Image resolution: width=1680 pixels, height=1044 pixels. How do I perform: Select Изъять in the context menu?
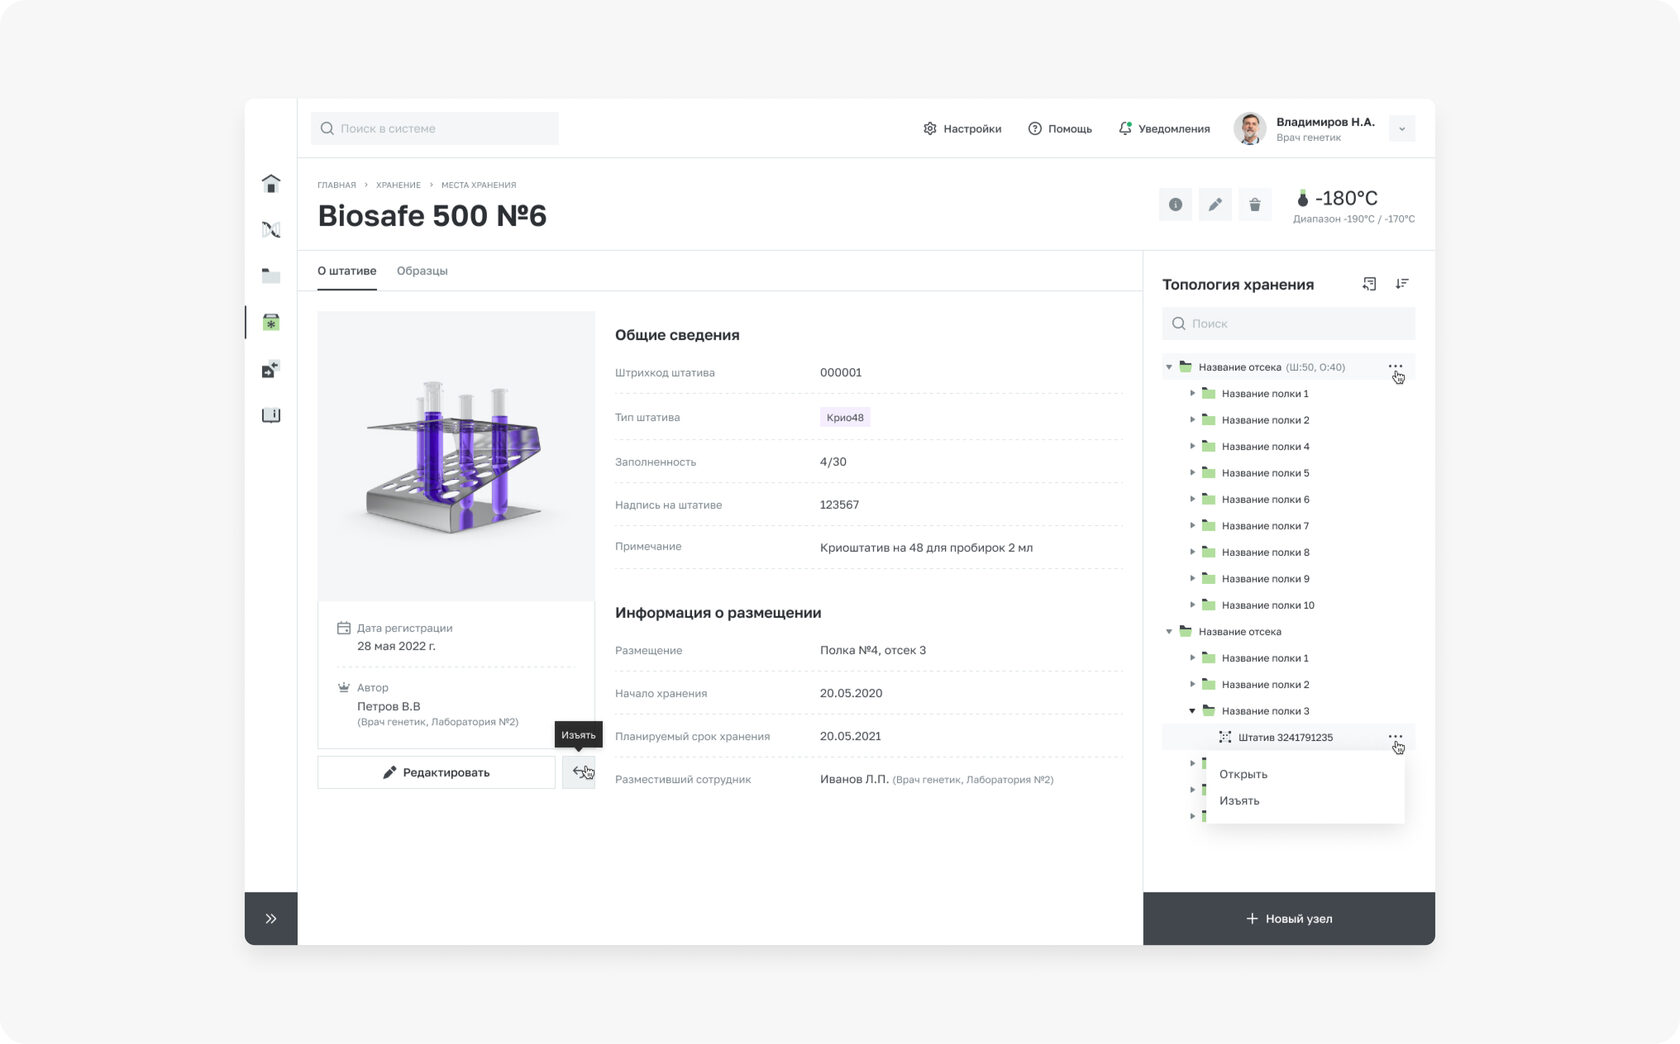[x=1239, y=801]
